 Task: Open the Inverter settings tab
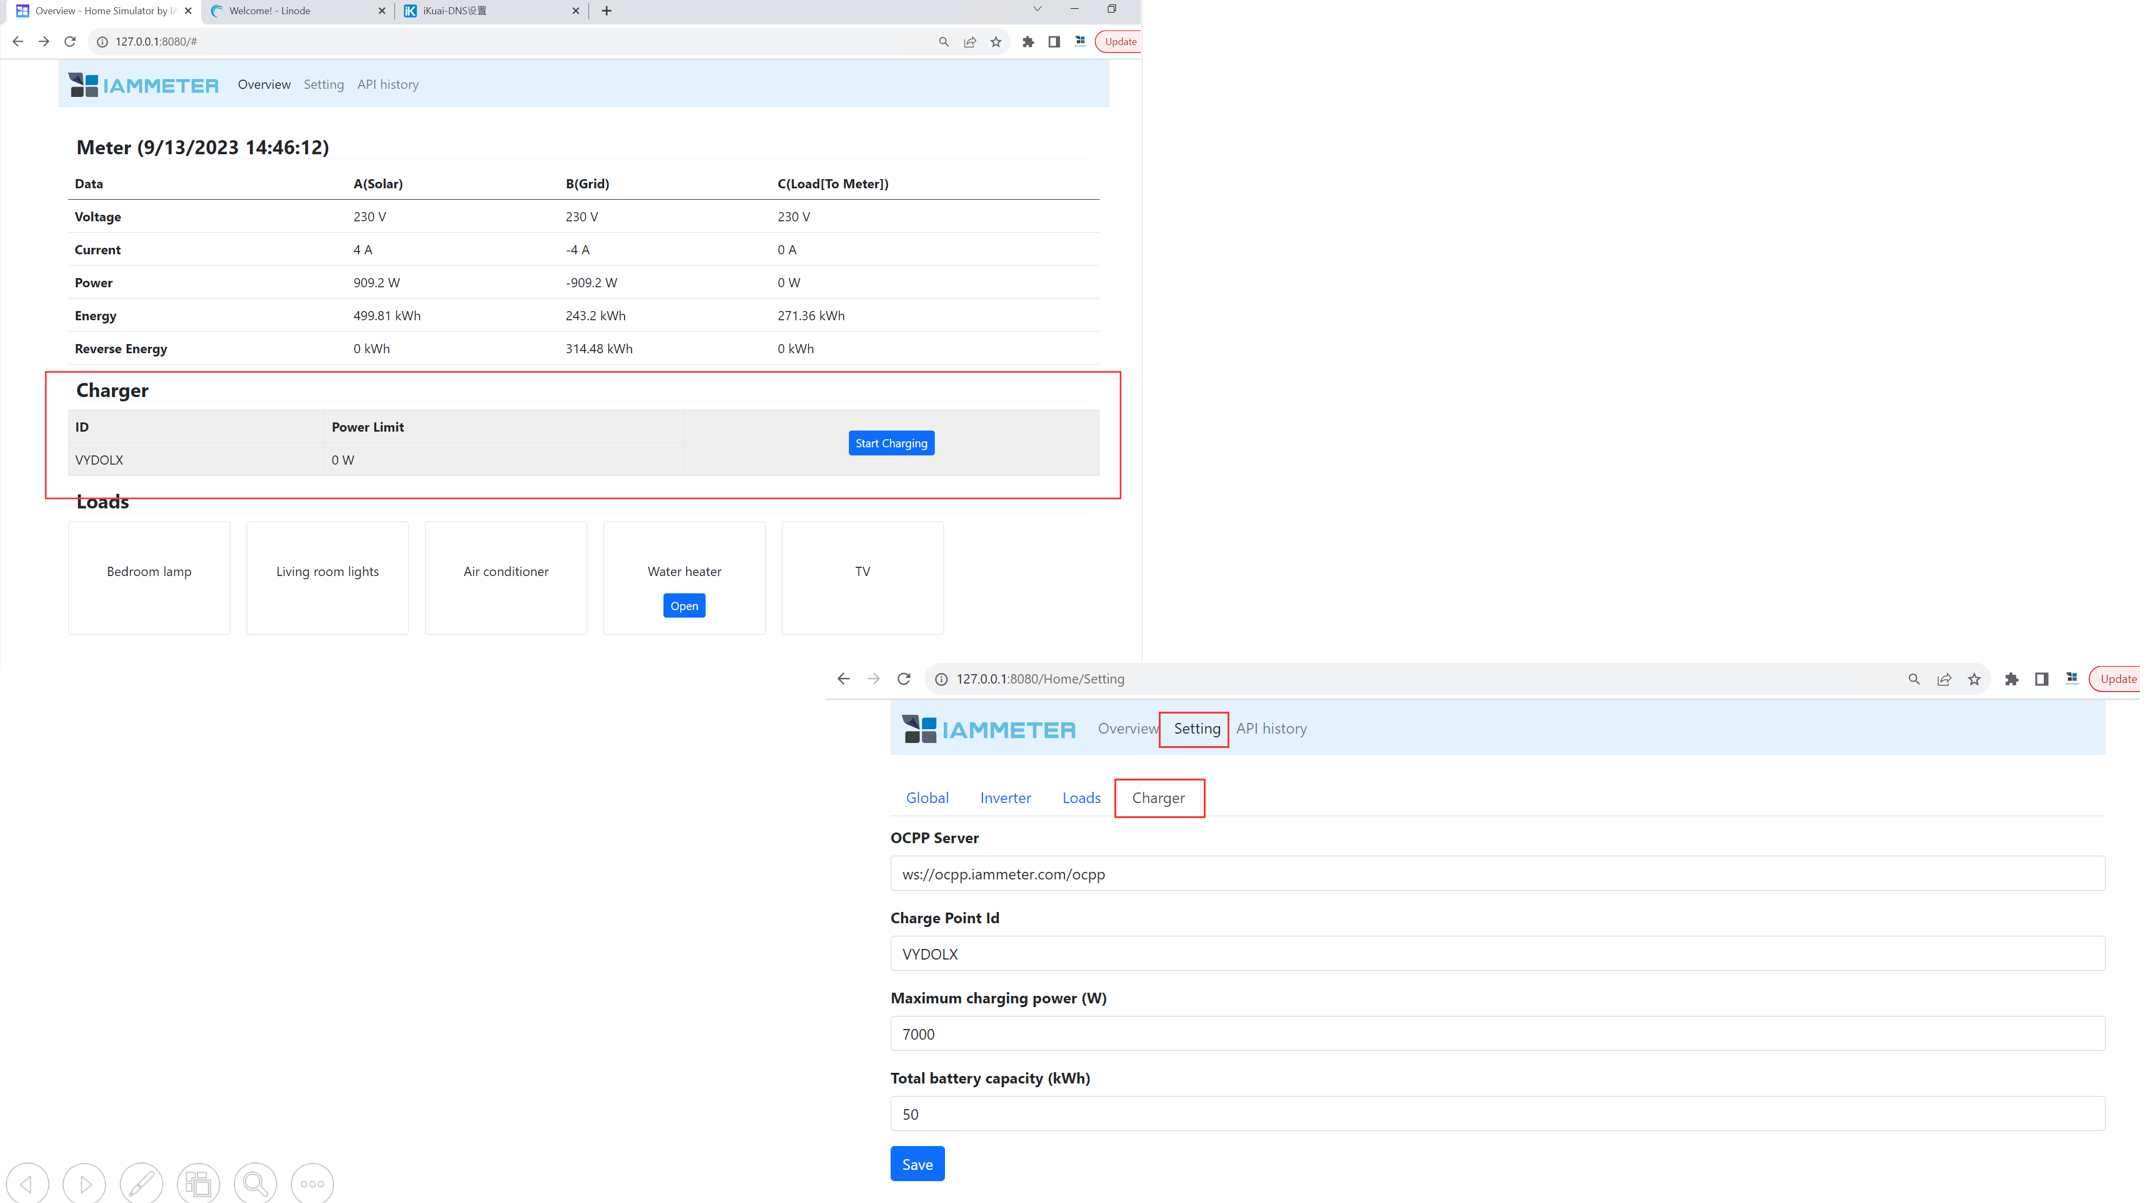coord(1005,798)
